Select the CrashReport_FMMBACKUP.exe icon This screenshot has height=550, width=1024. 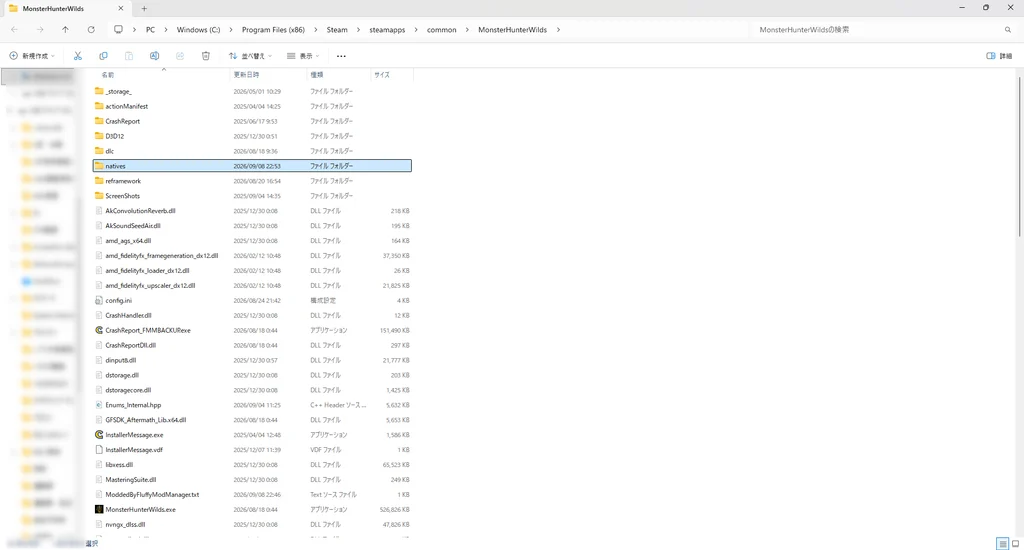click(x=99, y=331)
